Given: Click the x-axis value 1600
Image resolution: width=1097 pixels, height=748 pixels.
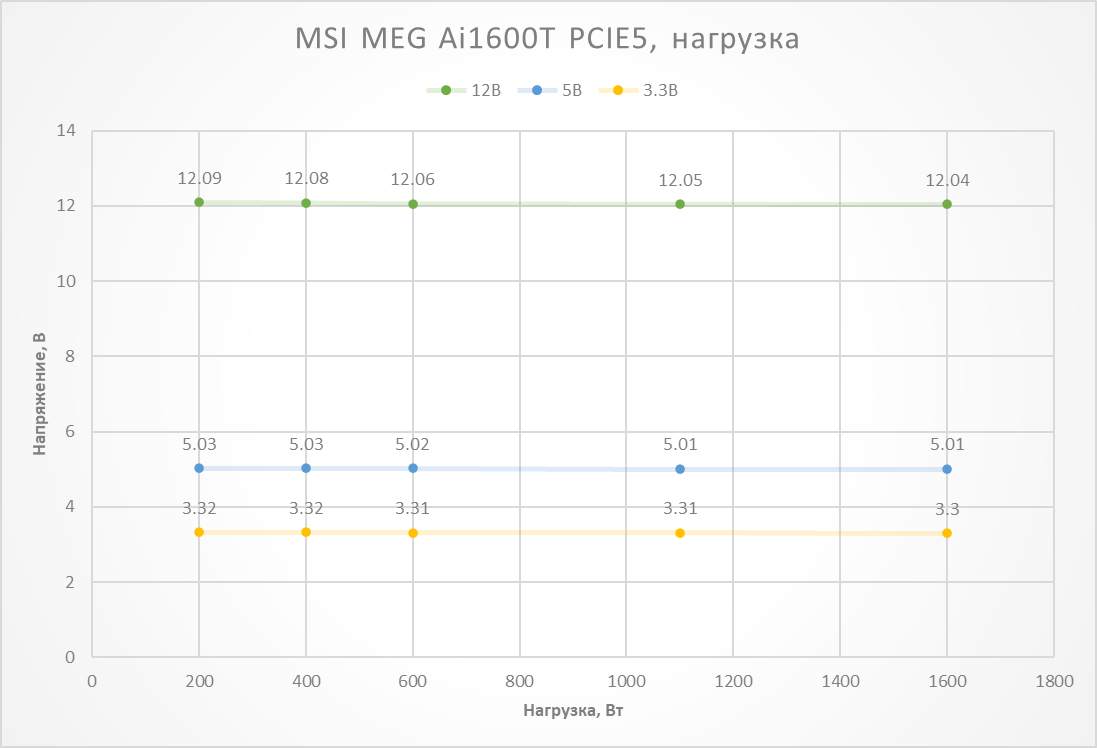Looking at the screenshot, I should [x=947, y=682].
